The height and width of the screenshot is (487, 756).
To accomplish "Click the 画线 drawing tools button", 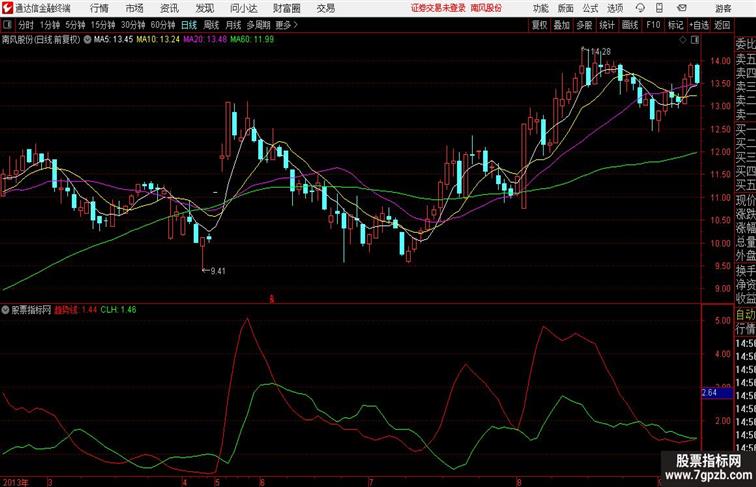I will [630, 25].
